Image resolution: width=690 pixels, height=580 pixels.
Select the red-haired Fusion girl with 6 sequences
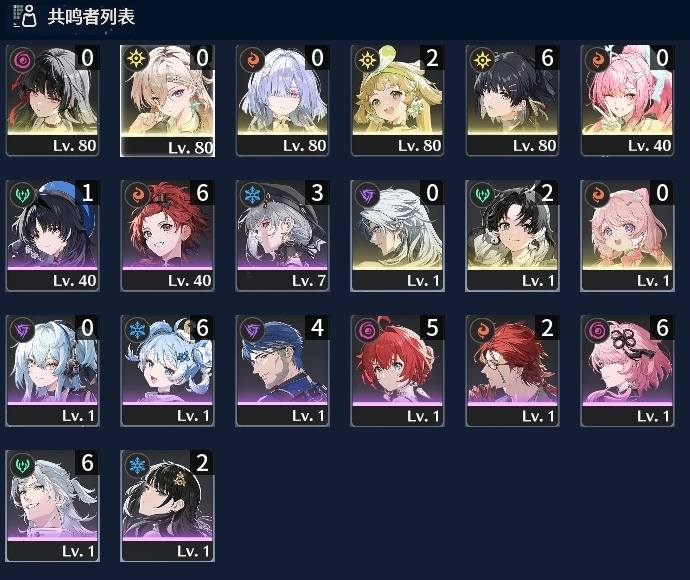pyautogui.click(x=168, y=235)
